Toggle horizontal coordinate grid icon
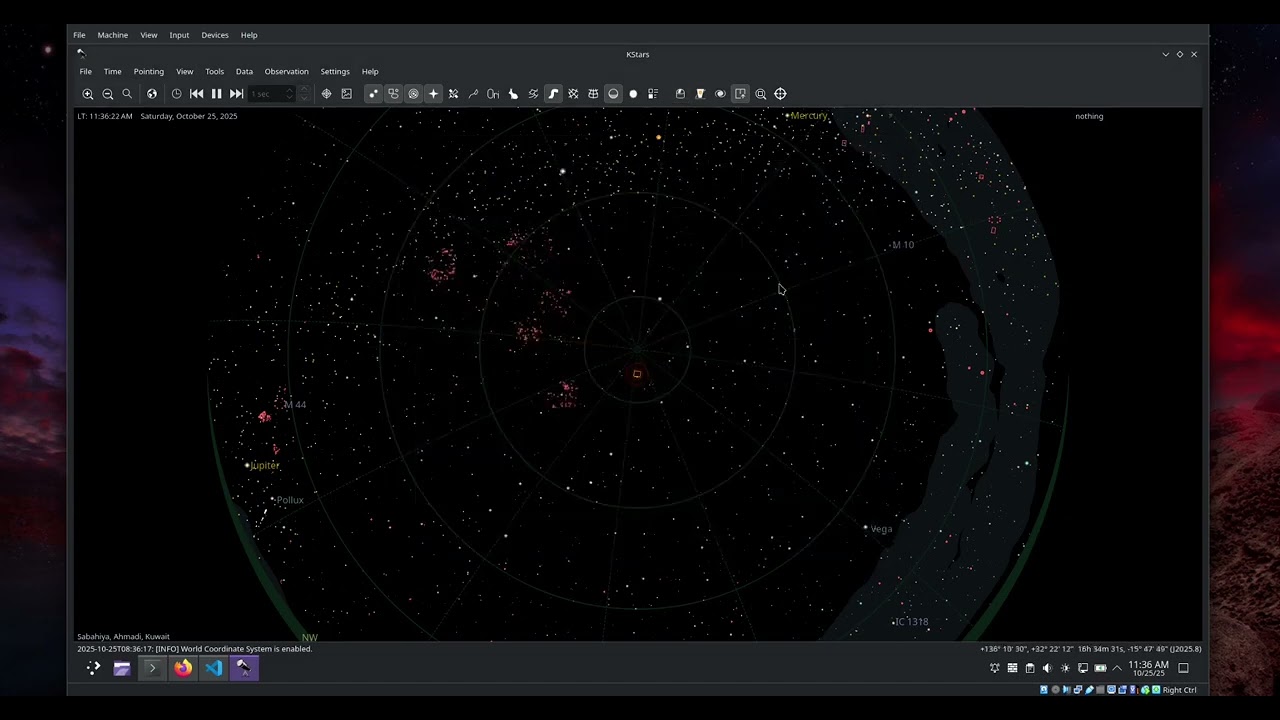Viewport: 1280px width, 720px height. tap(593, 94)
